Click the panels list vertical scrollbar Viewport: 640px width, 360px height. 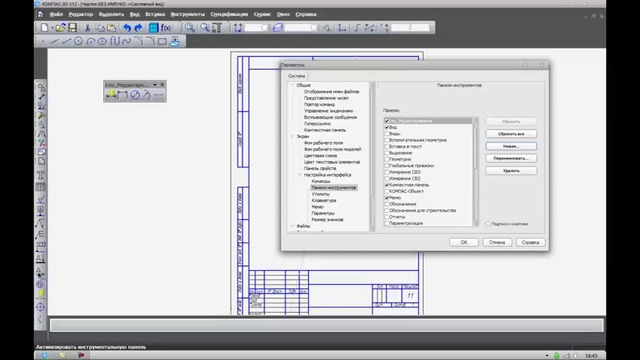point(475,171)
